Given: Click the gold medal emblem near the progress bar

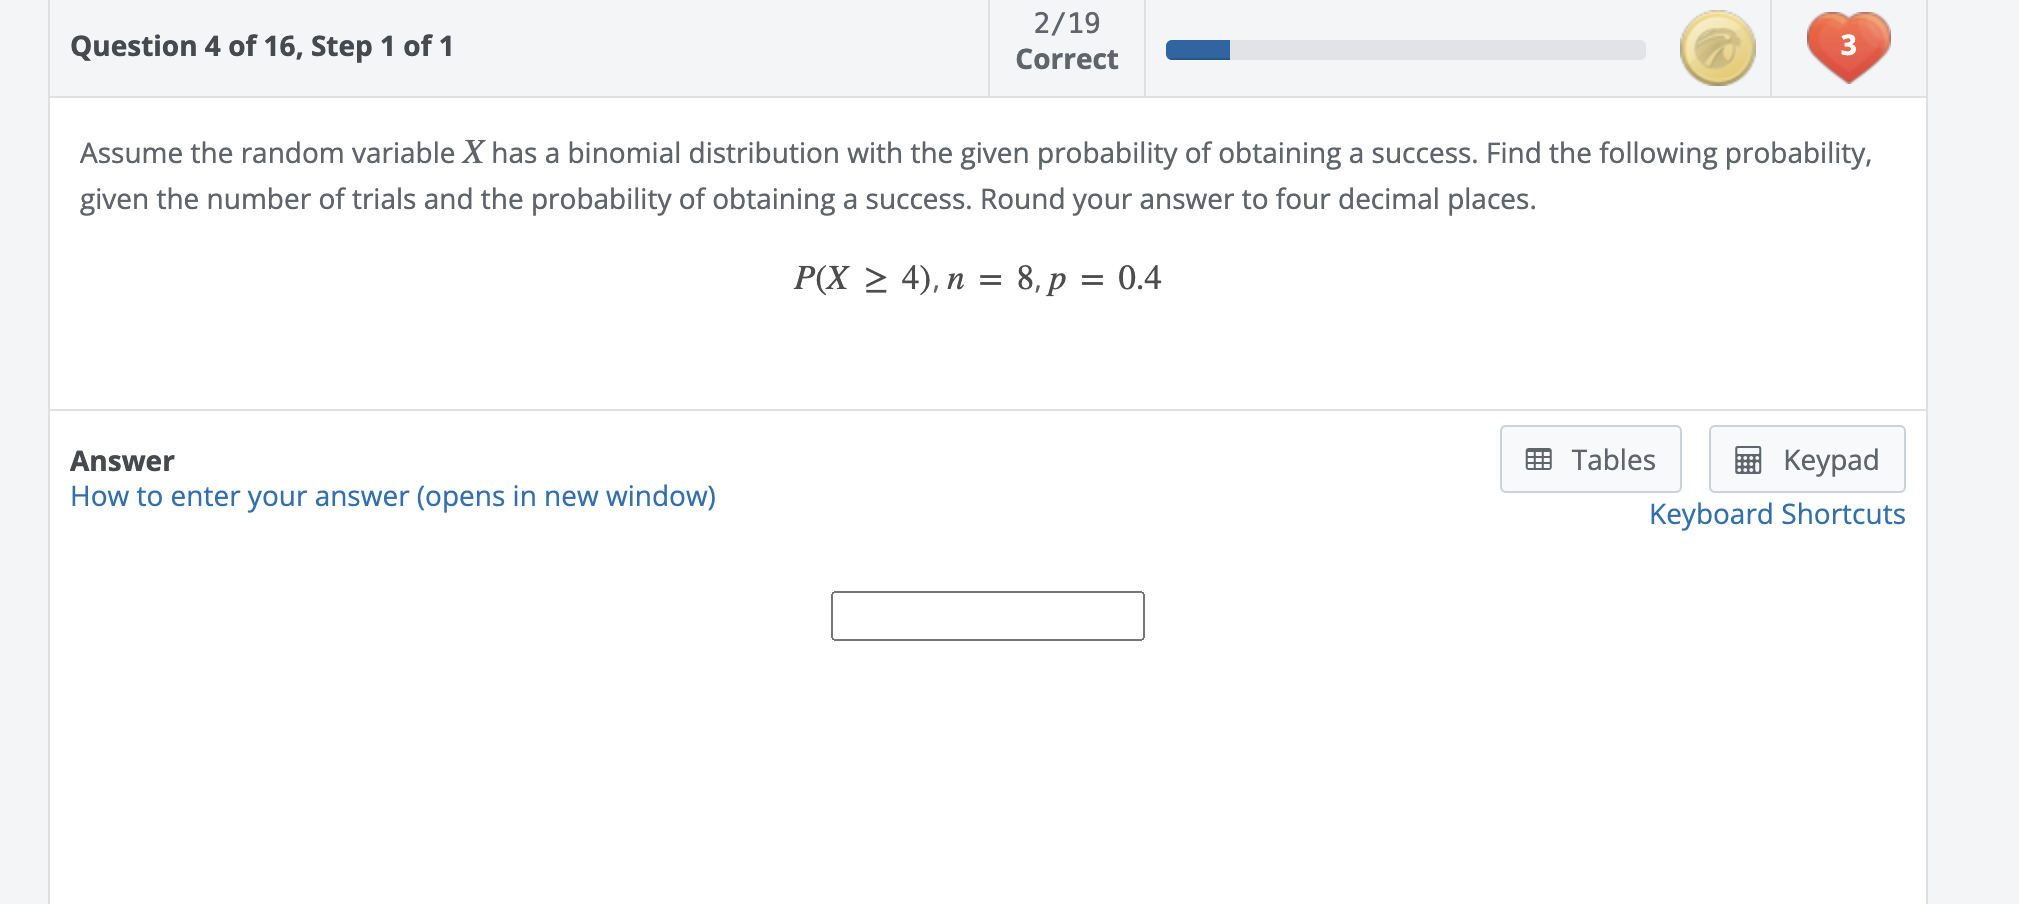Looking at the screenshot, I should pyautogui.click(x=1716, y=47).
